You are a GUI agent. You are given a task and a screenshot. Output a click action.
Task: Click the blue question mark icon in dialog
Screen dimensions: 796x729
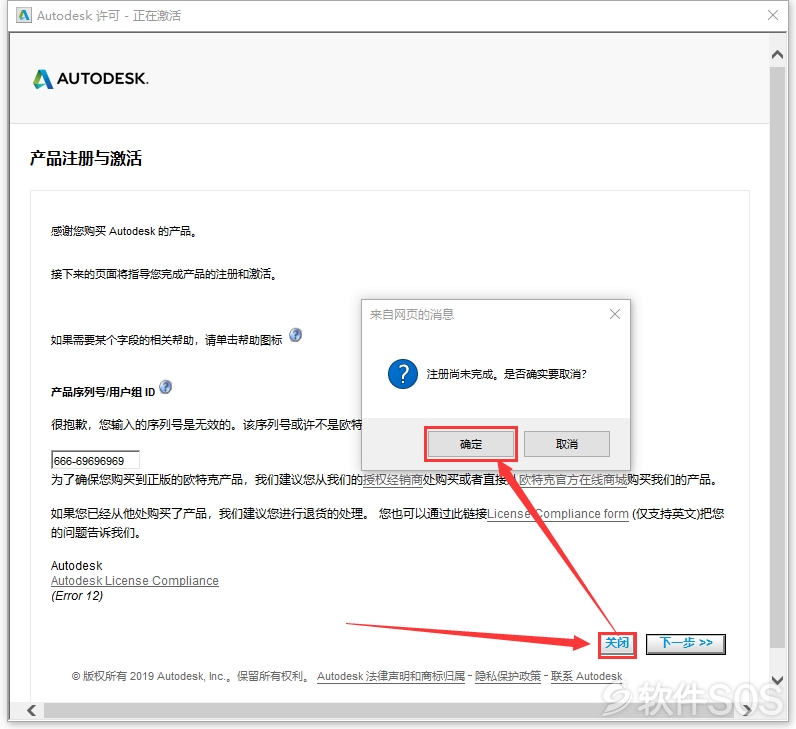point(403,374)
